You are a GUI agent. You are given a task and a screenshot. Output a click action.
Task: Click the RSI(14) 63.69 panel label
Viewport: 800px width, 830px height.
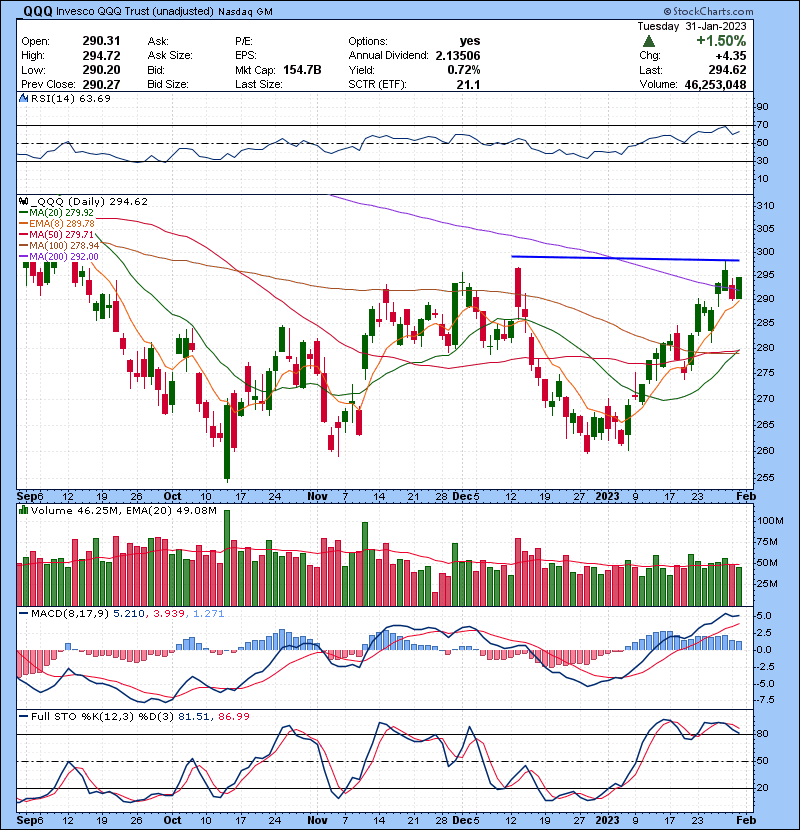pyautogui.click(x=71, y=98)
